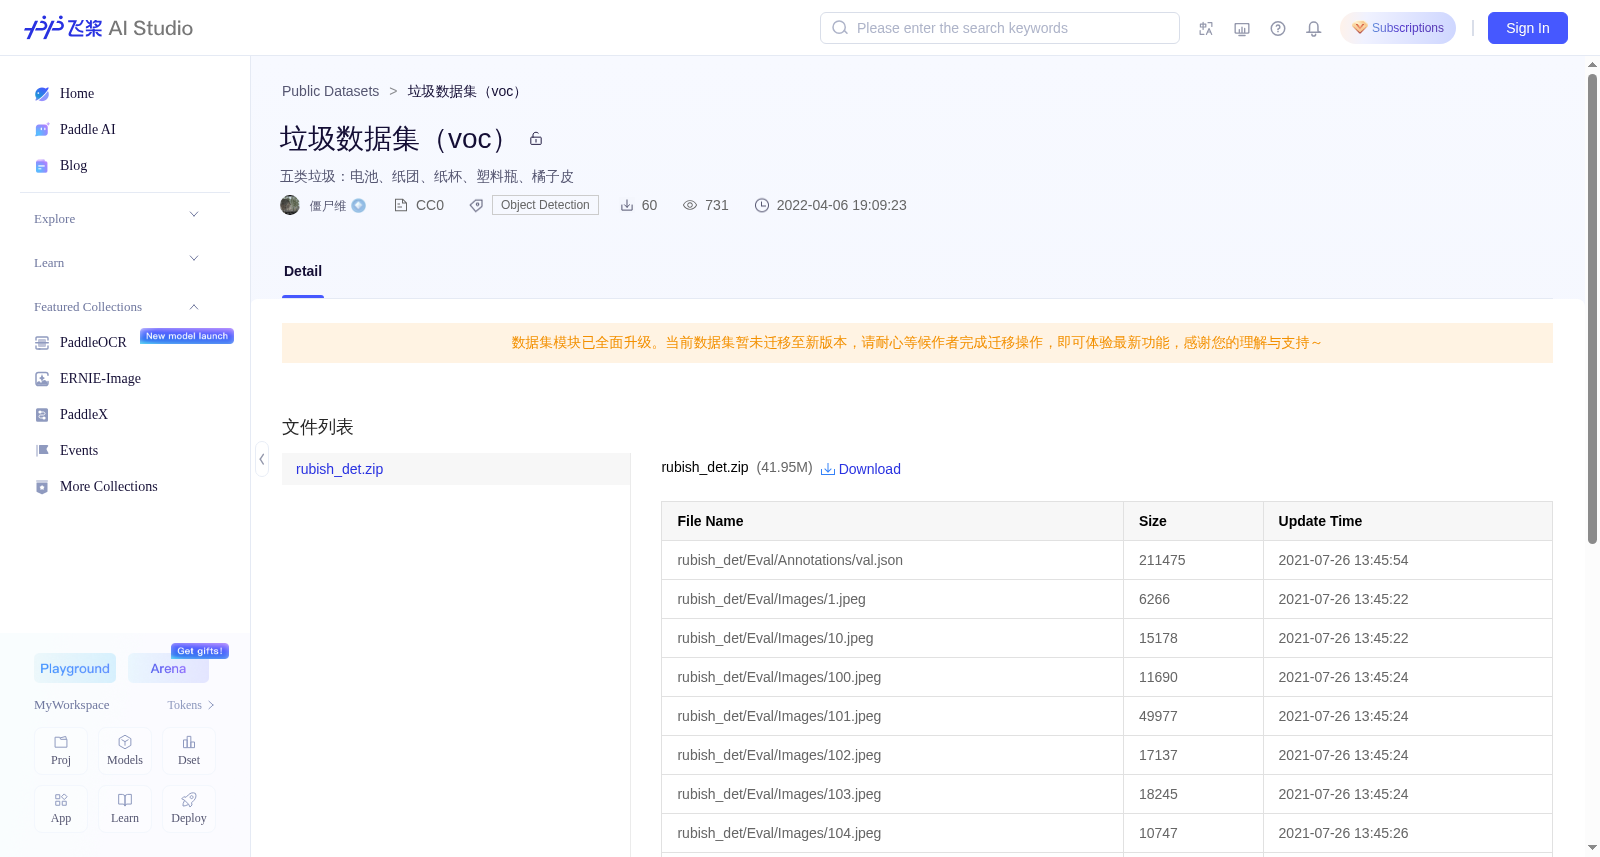Open the App workspace icon
Viewport: 1600px width, 857px height.
(61, 809)
